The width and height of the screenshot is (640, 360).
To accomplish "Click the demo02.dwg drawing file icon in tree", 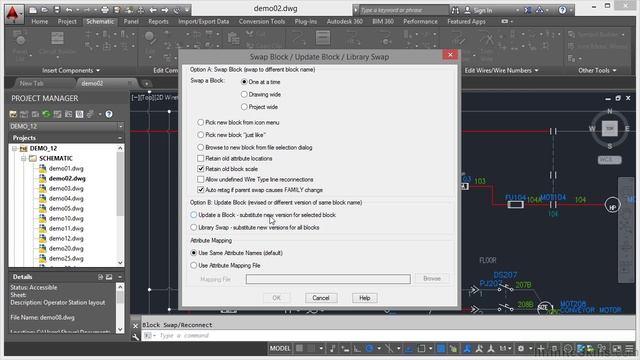I will [x=42, y=178].
